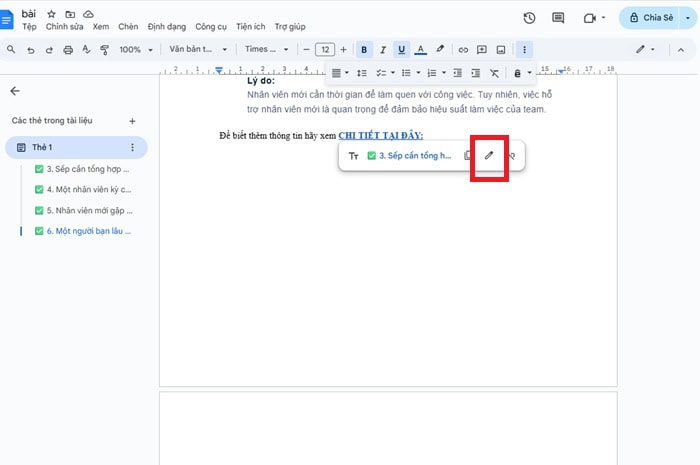The height and width of the screenshot is (465, 700).
Task: Open bulleted list style dropdown arrow
Action: click(x=418, y=73)
